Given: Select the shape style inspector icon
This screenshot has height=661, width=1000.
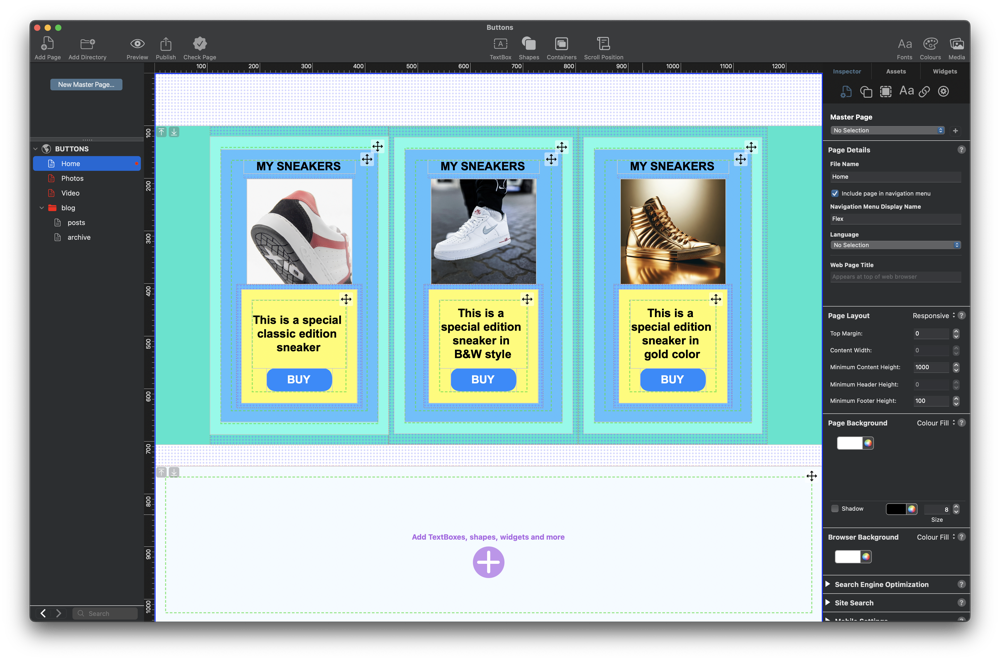Looking at the screenshot, I should pos(865,92).
